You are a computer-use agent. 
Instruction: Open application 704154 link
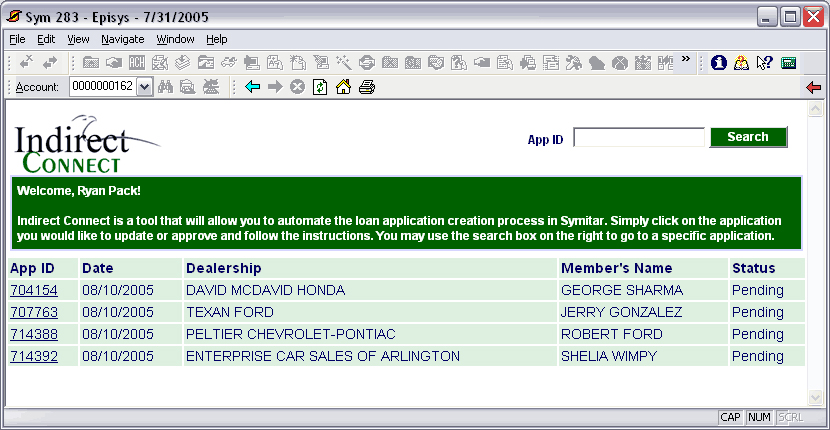[x=34, y=290]
